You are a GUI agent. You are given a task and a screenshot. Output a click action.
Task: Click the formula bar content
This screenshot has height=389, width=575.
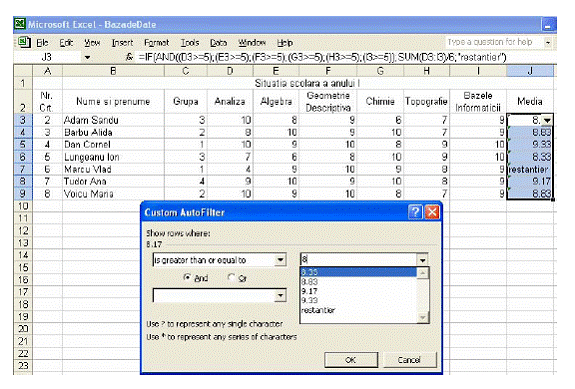pos(323,57)
